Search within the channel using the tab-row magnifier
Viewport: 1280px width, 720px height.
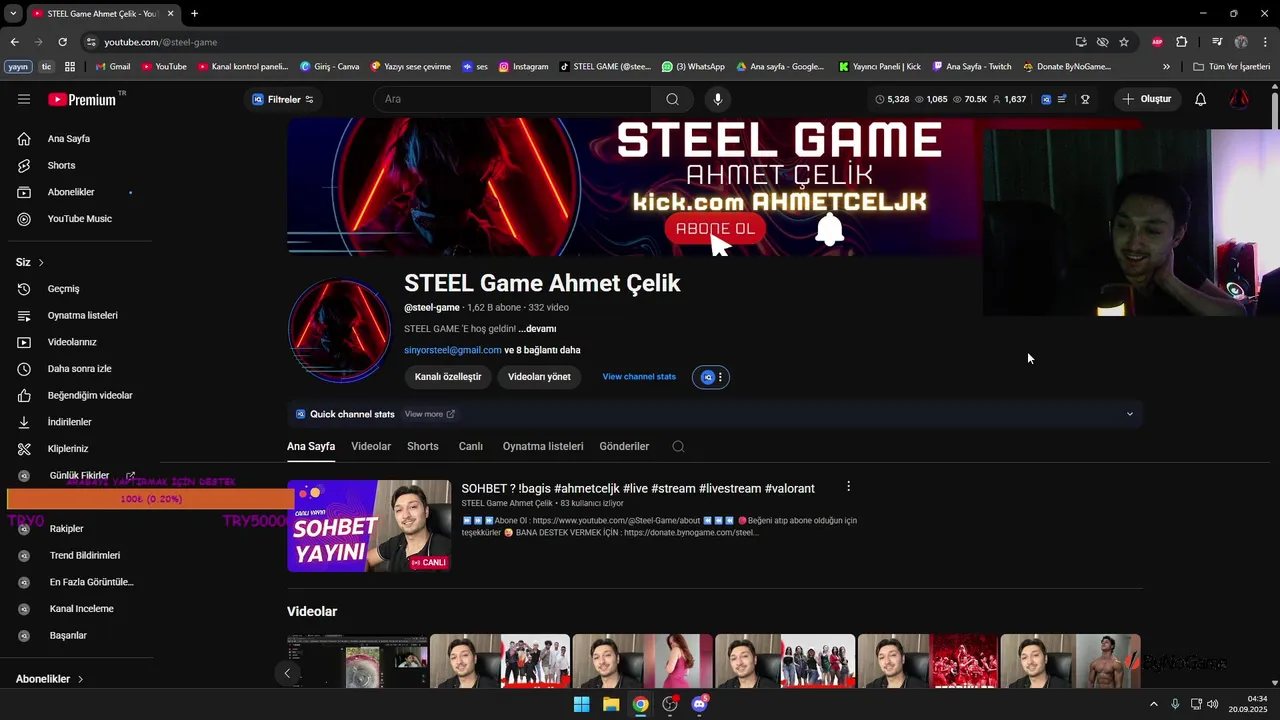click(x=678, y=446)
